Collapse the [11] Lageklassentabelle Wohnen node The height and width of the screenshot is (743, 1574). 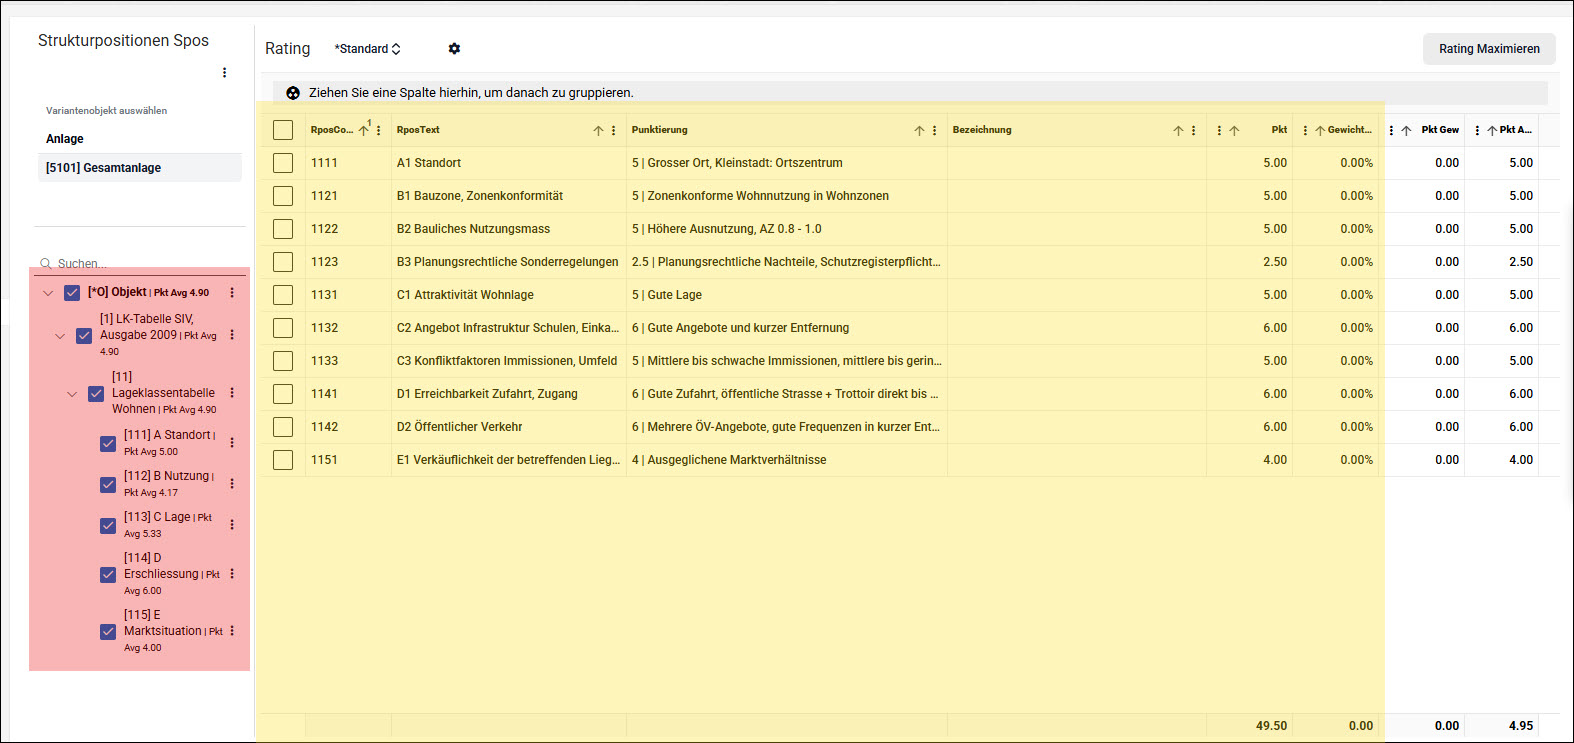pos(72,394)
